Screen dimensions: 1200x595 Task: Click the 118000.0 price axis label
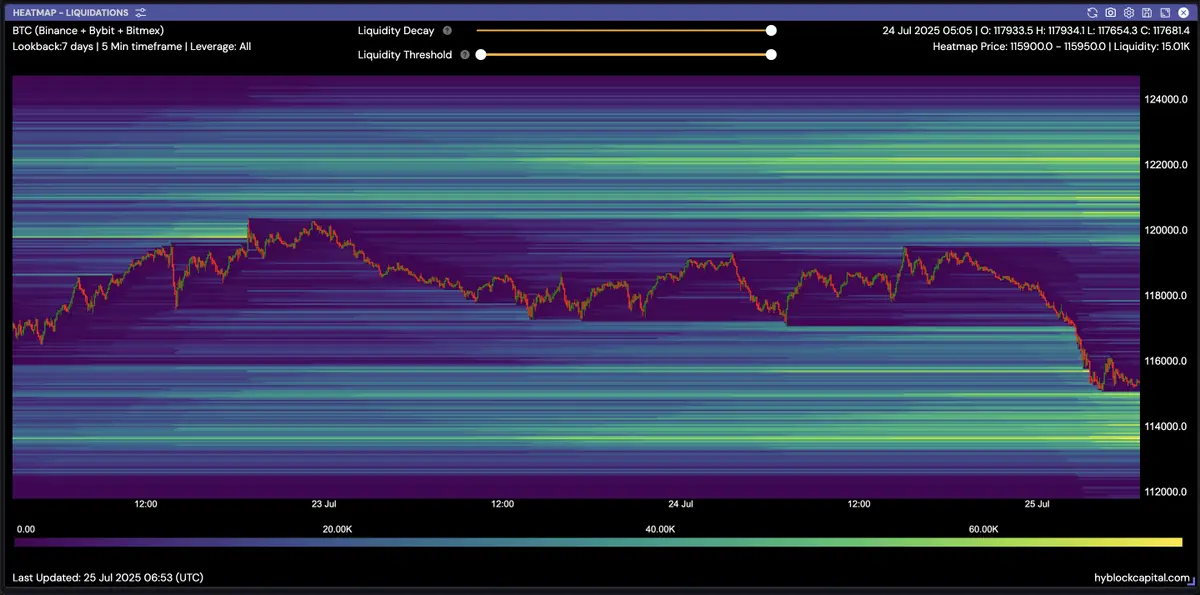pos(1166,295)
